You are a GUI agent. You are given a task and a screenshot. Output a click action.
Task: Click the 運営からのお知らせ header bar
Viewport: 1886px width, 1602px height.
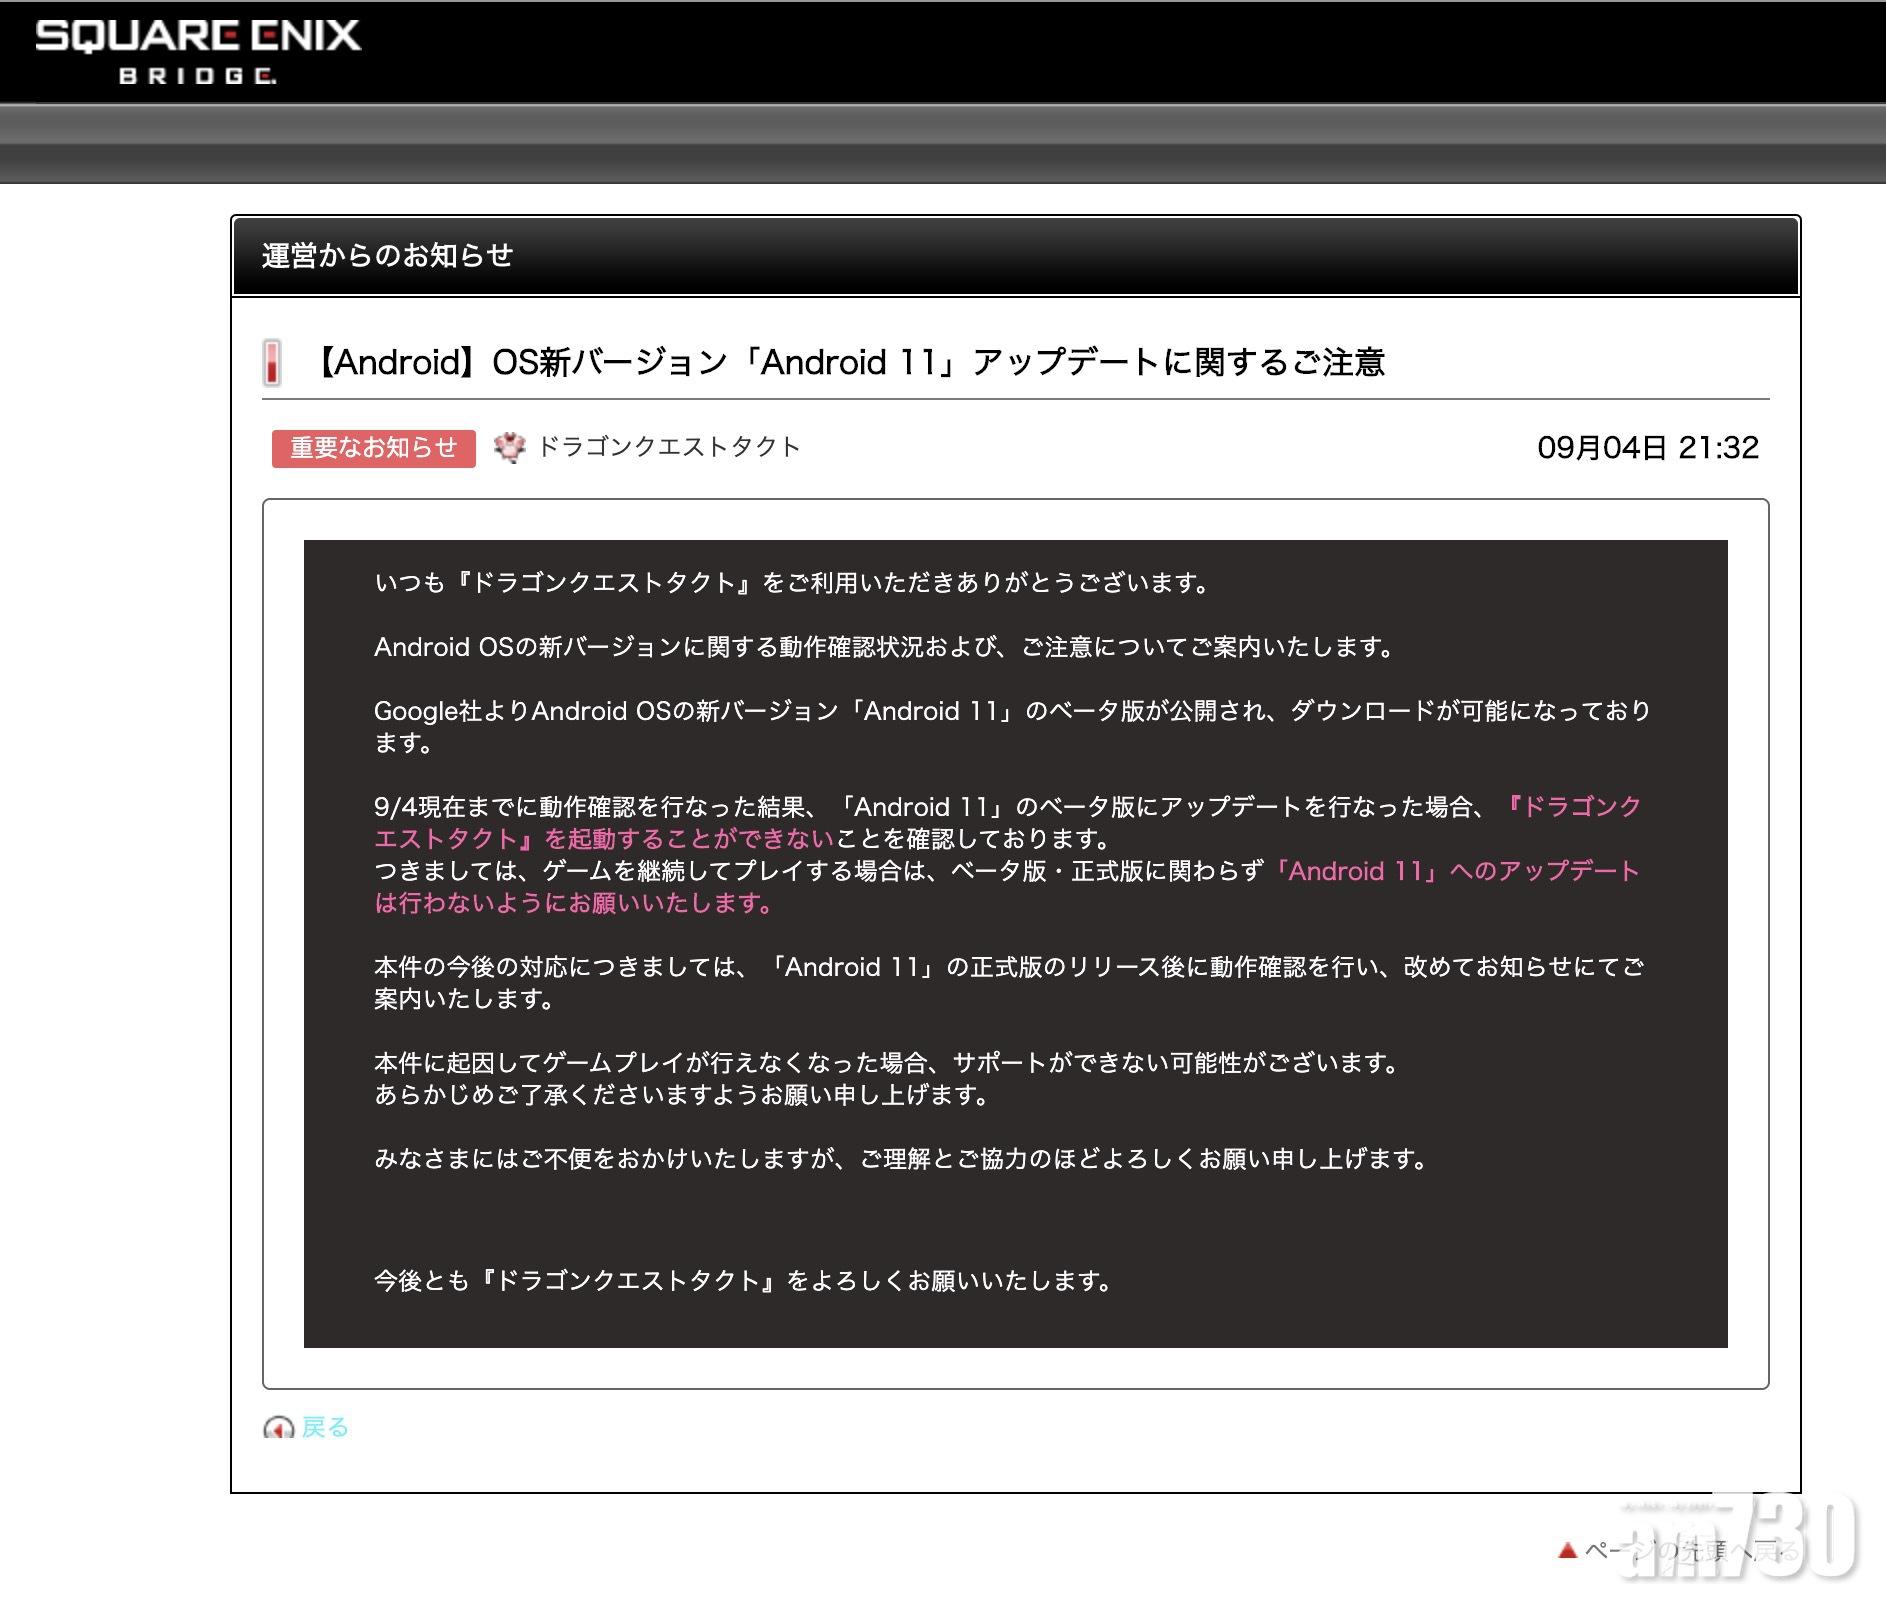click(1015, 256)
